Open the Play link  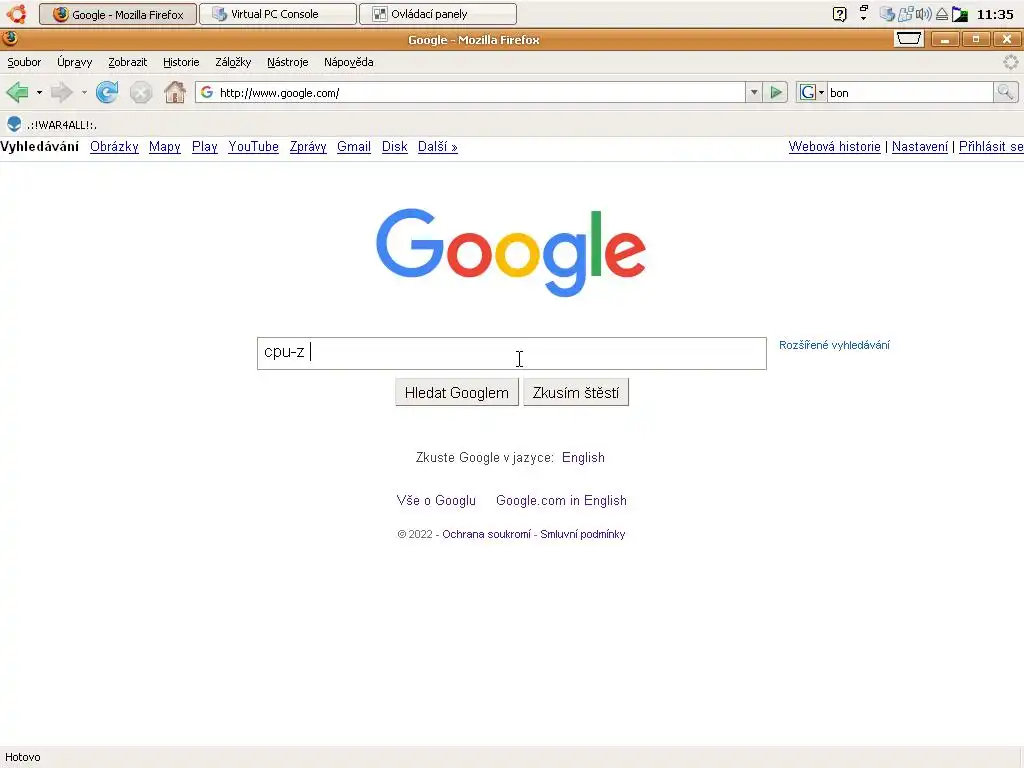tap(204, 146)
